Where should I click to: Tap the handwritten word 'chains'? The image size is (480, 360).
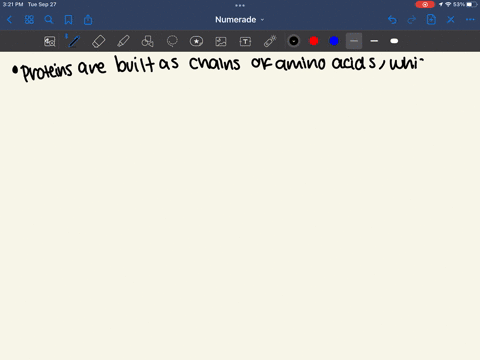click(214, 63)
